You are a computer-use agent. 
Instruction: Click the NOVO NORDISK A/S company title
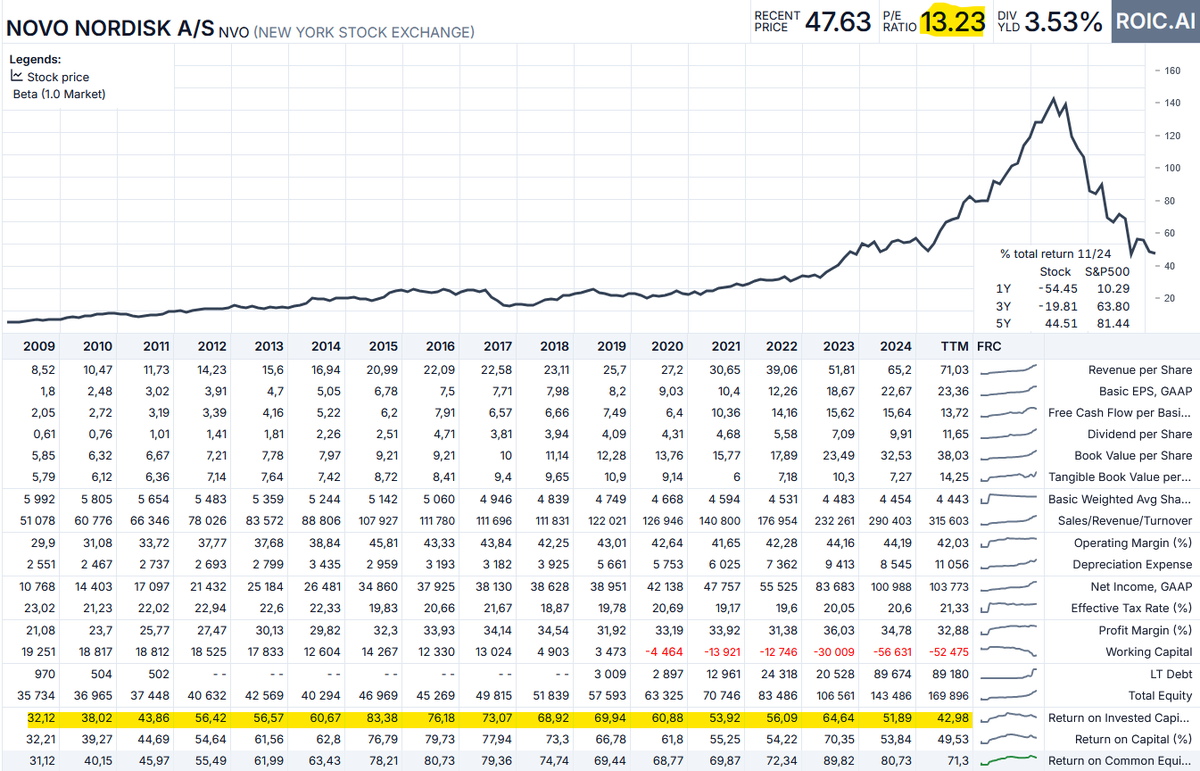pos(110,29)
